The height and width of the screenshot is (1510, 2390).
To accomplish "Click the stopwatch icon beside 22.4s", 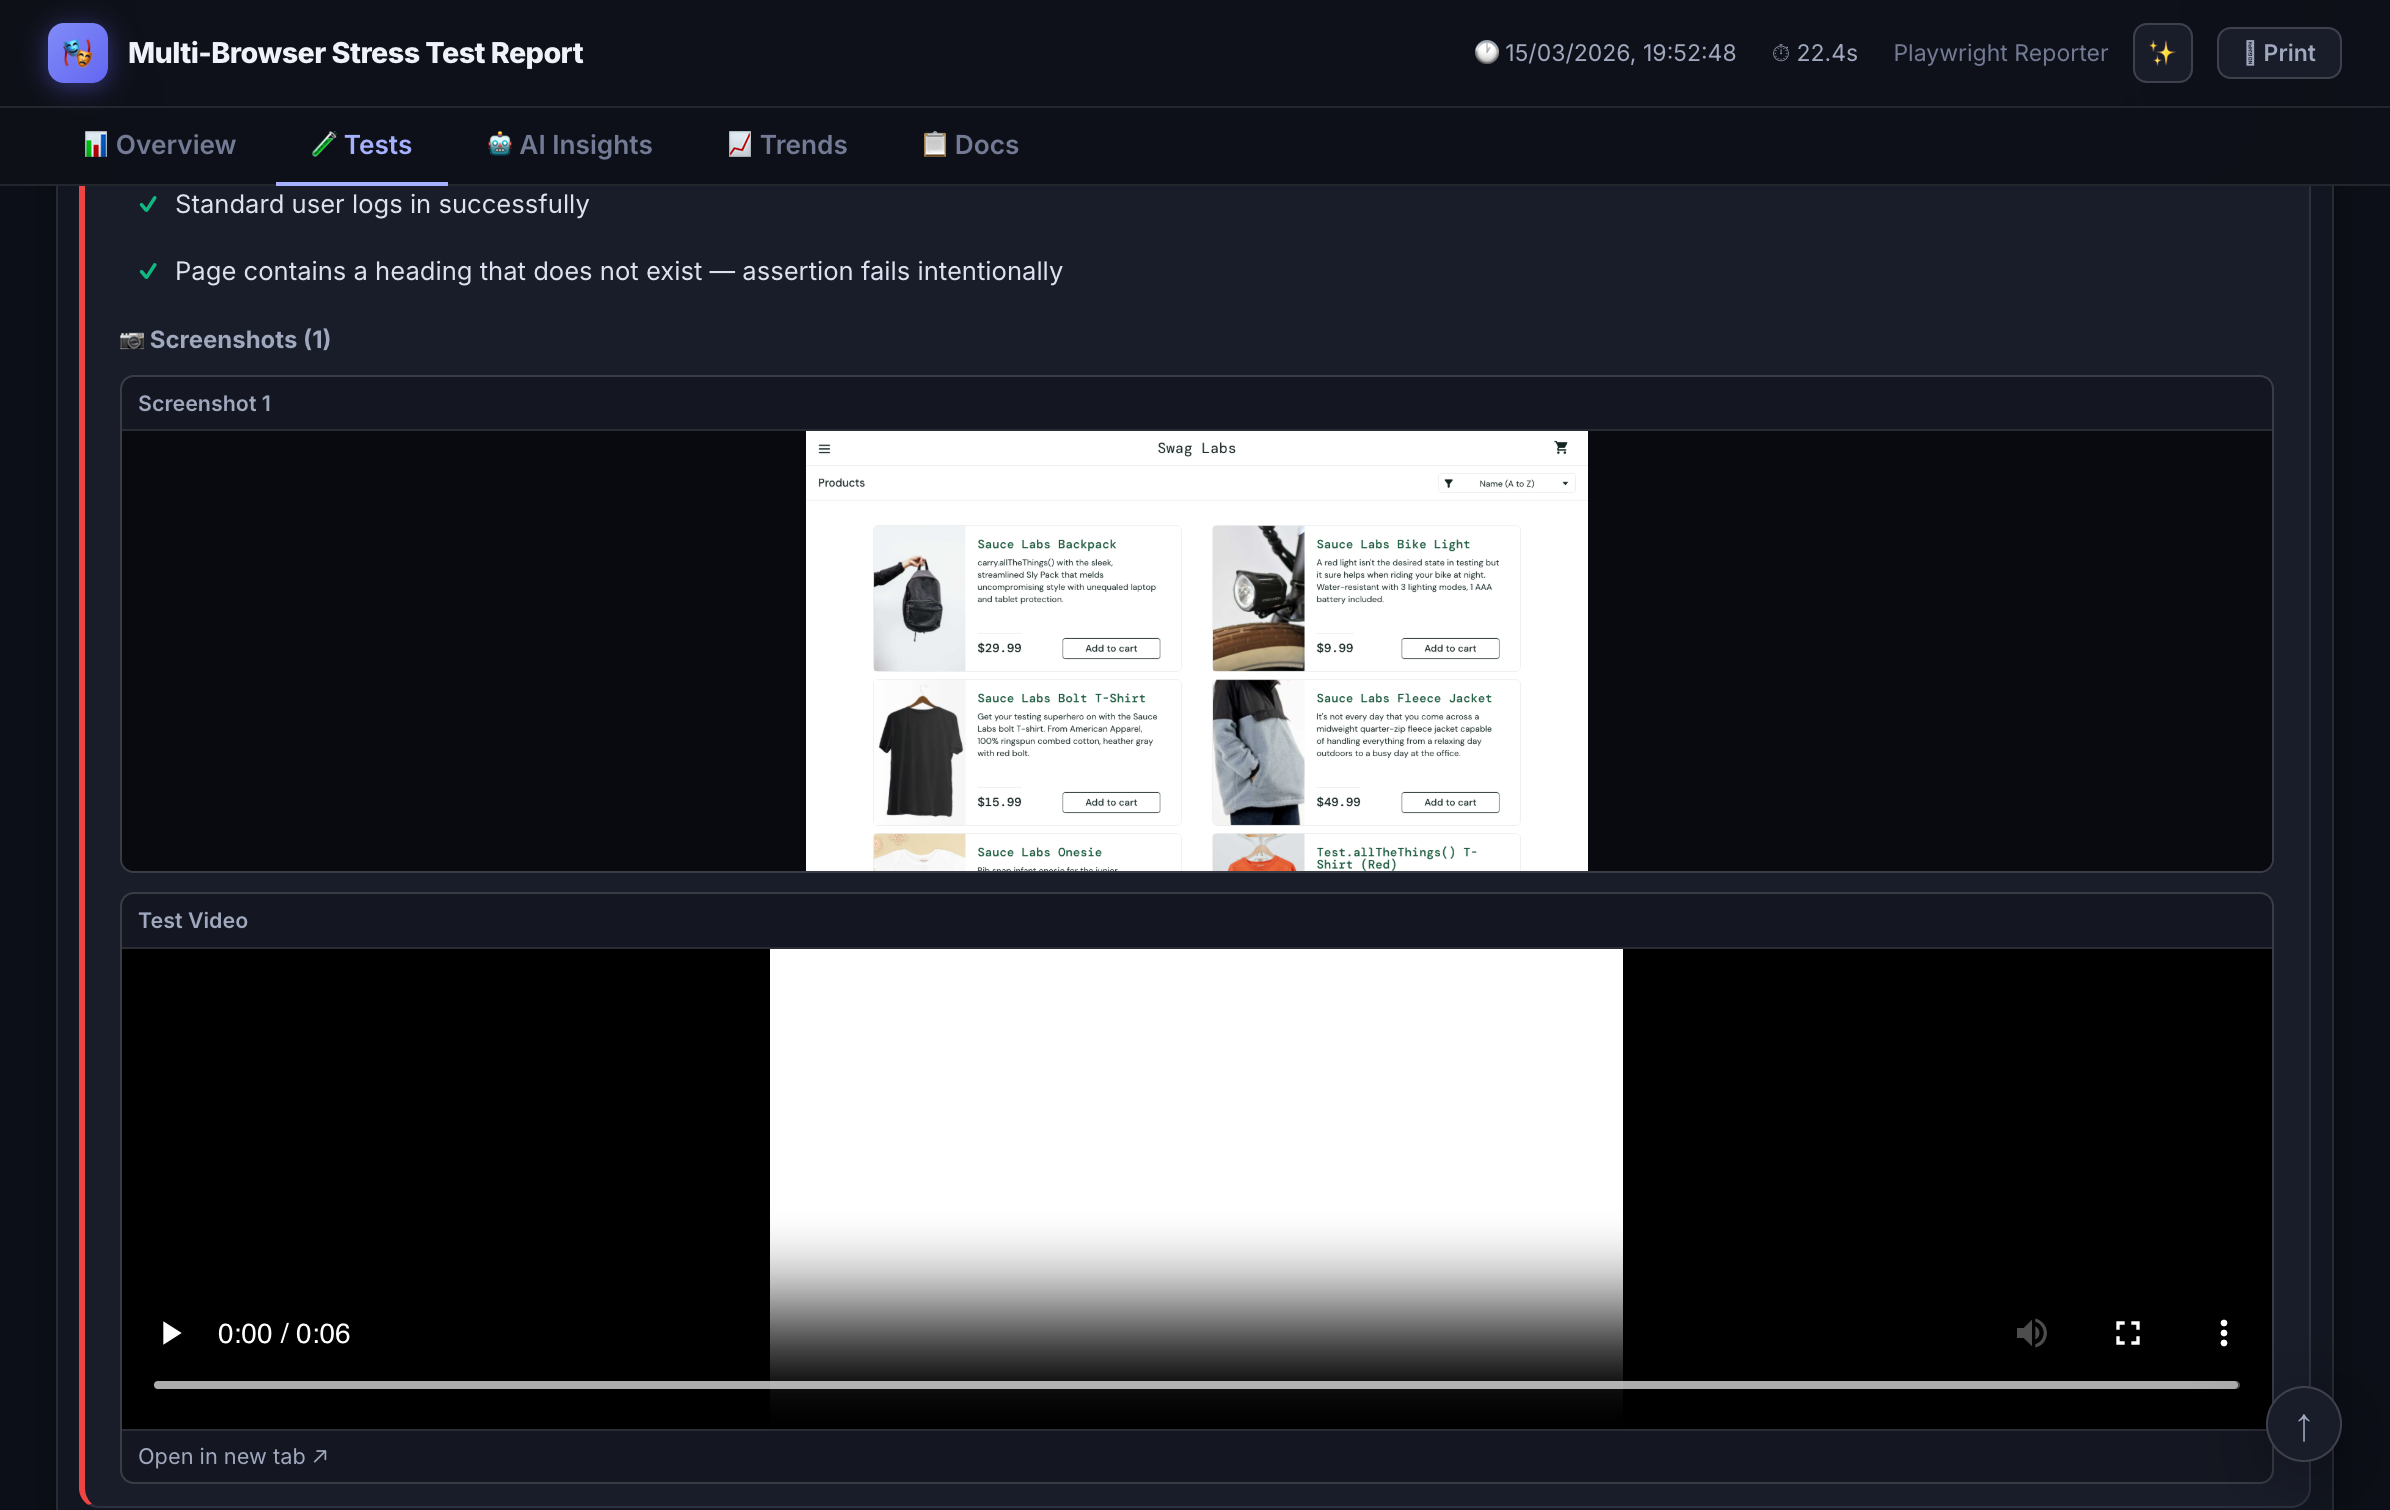I will (x=1781, y=53).
